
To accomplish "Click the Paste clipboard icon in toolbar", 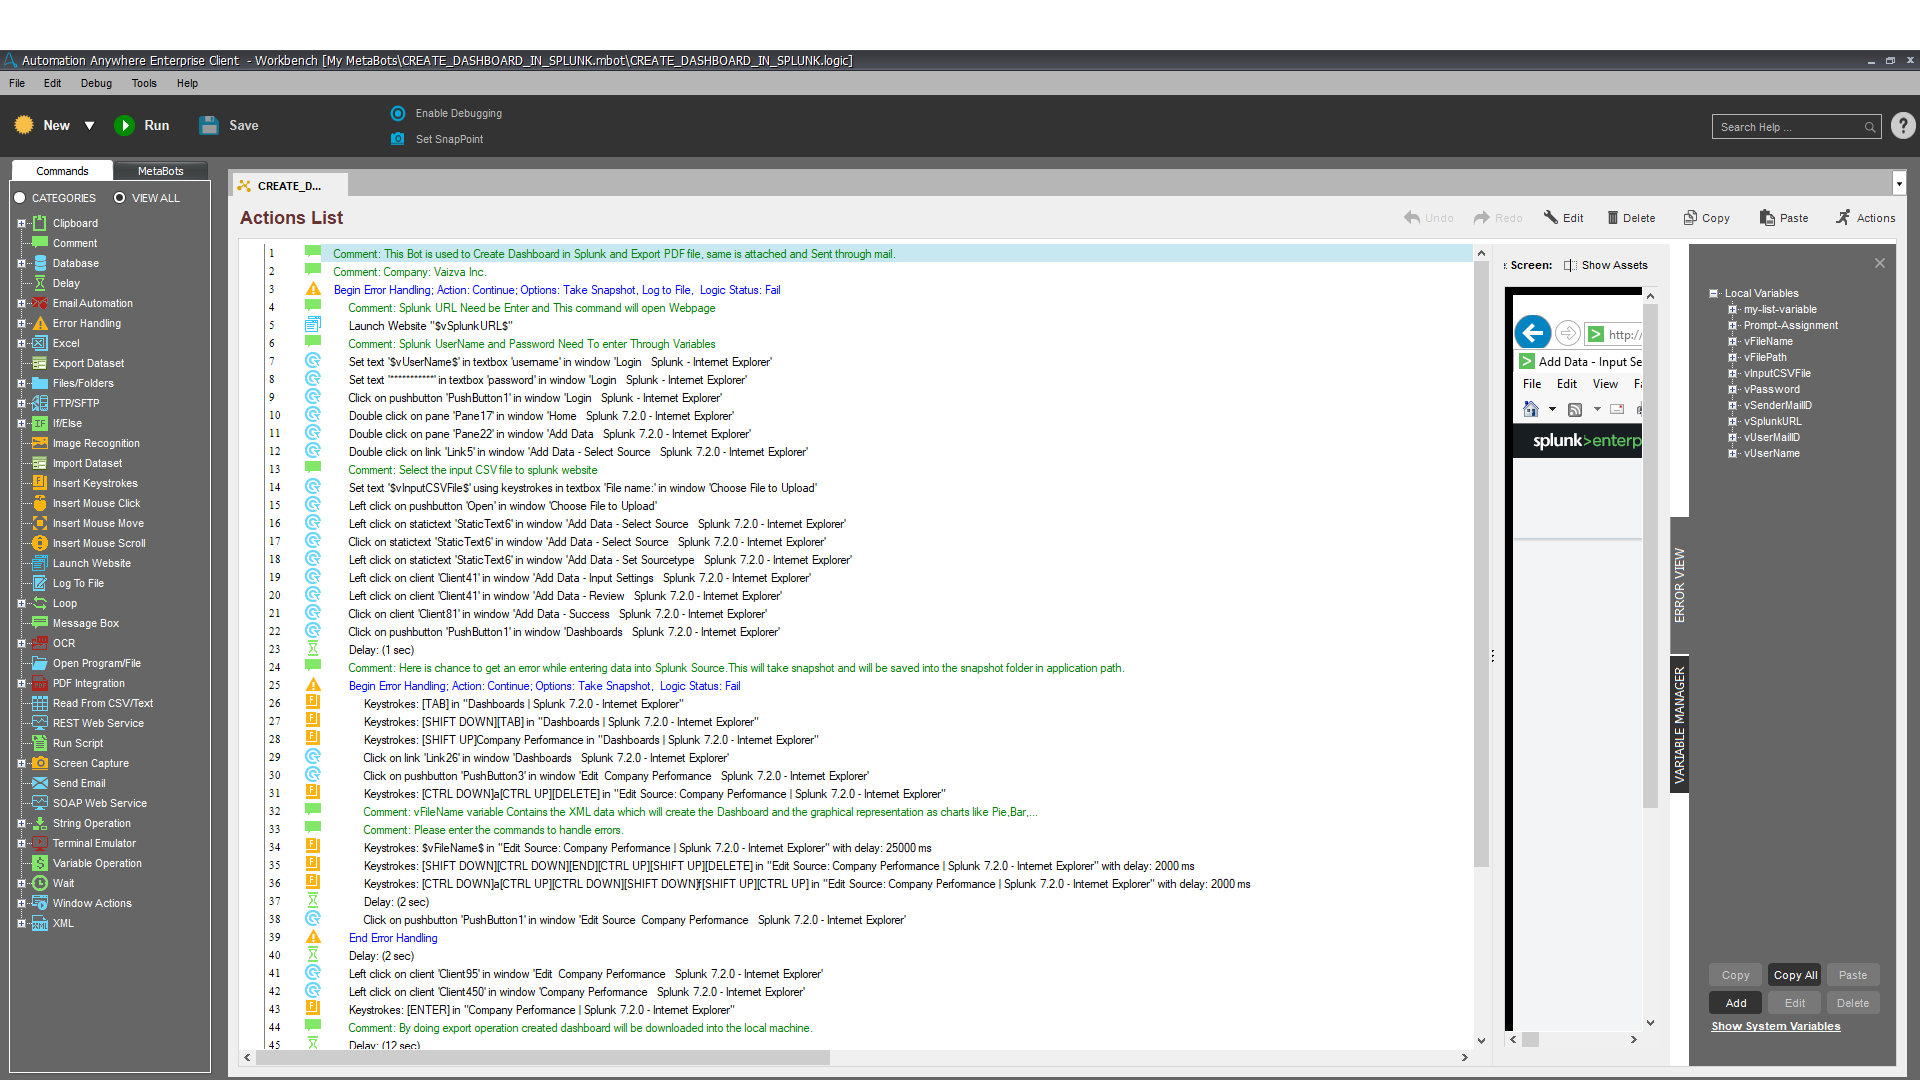I will tap(1767, 218).
